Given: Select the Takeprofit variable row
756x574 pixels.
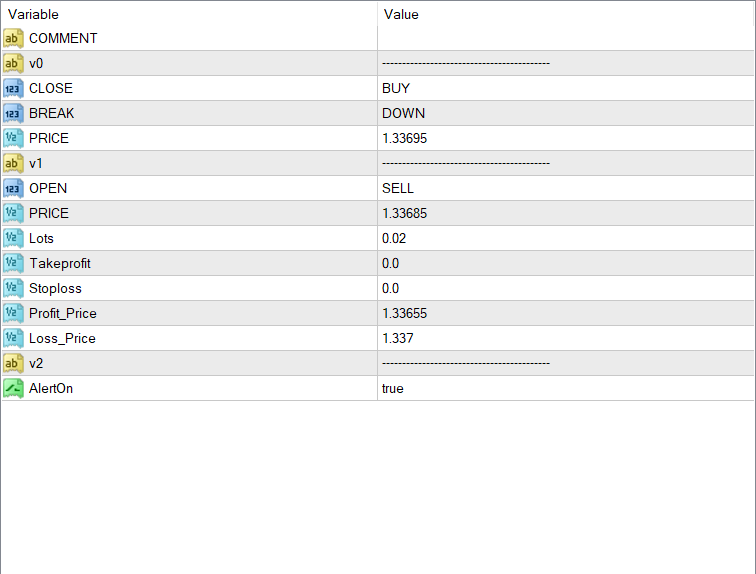Looking at the screenshot, I should (66, 263).
